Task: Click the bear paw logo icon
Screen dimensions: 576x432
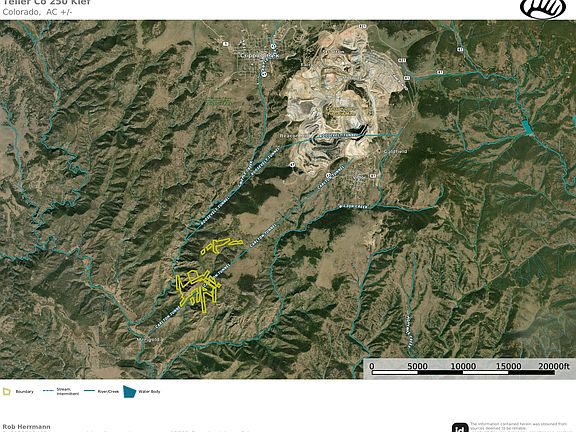Action: [543, 8]
